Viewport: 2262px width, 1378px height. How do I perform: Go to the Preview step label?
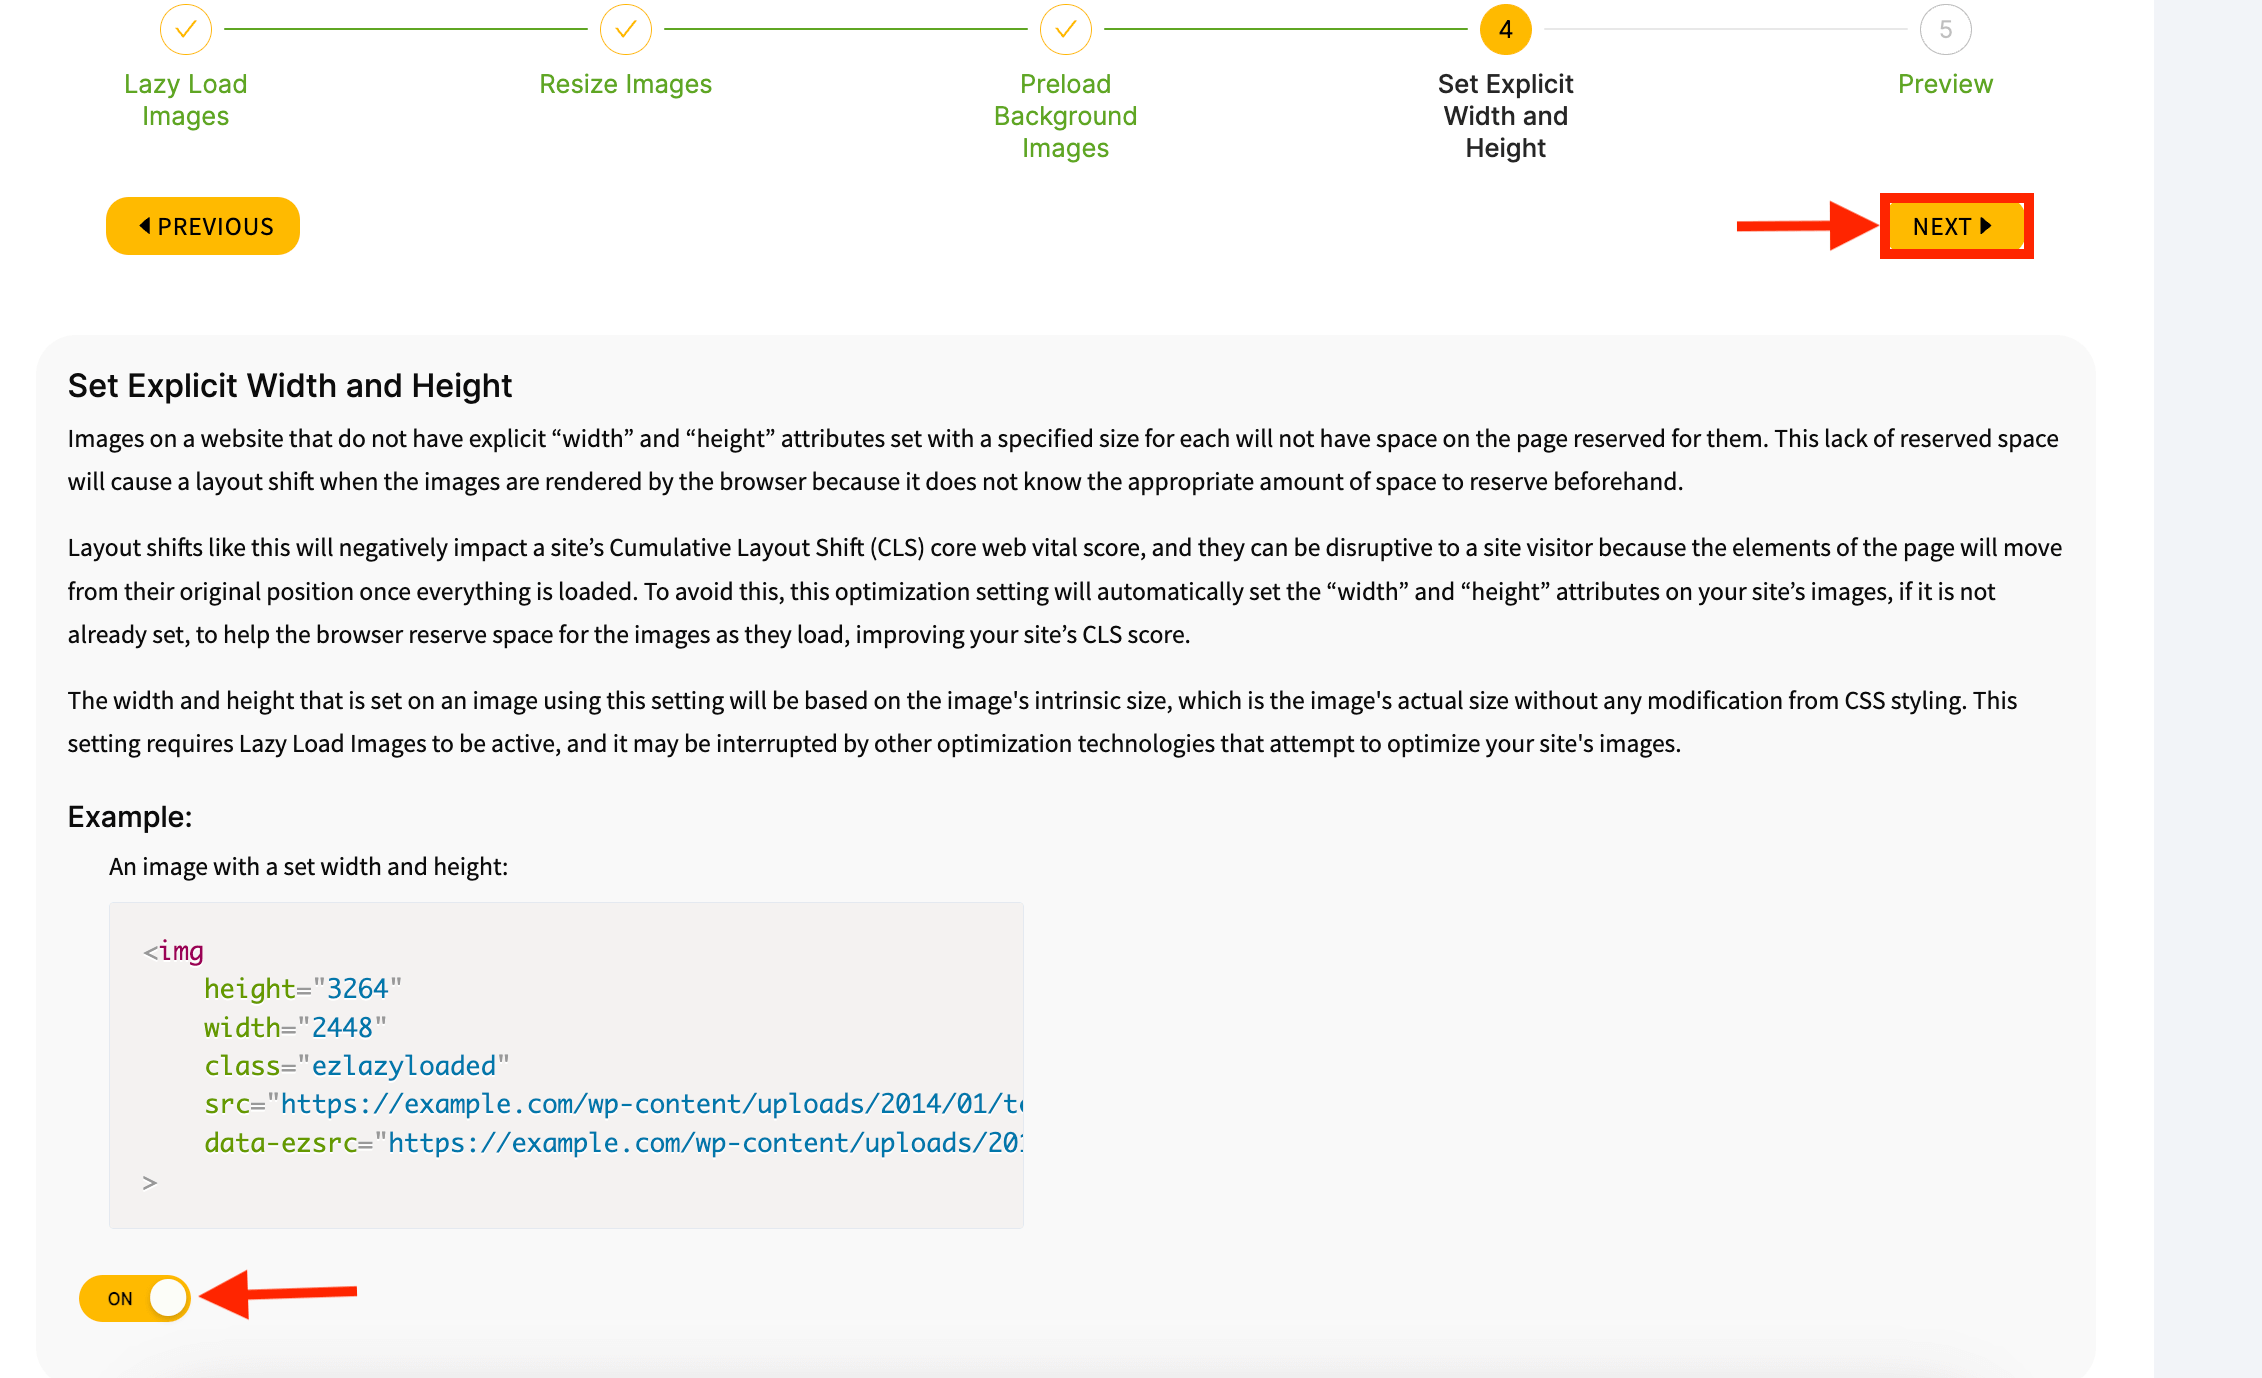pyautogui.click(x=1946, y=84)
